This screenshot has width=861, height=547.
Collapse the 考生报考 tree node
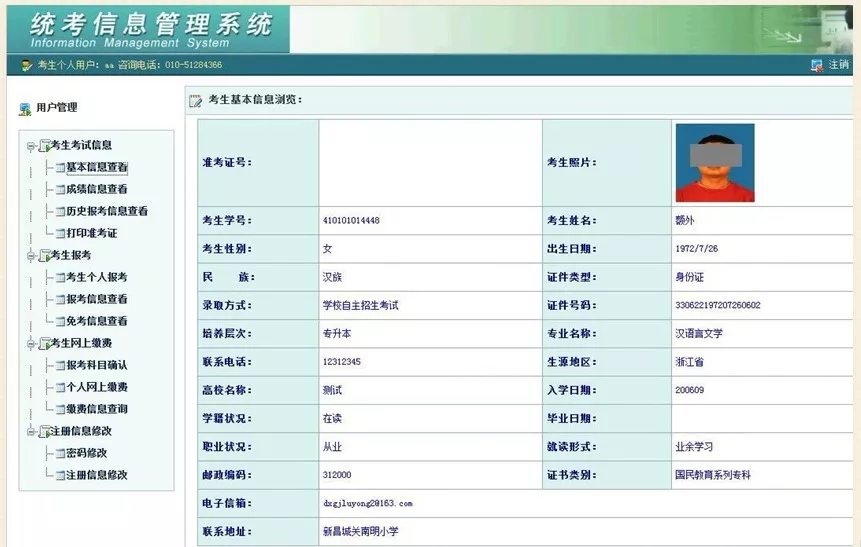pyautogui.click(x=31, y=256)
